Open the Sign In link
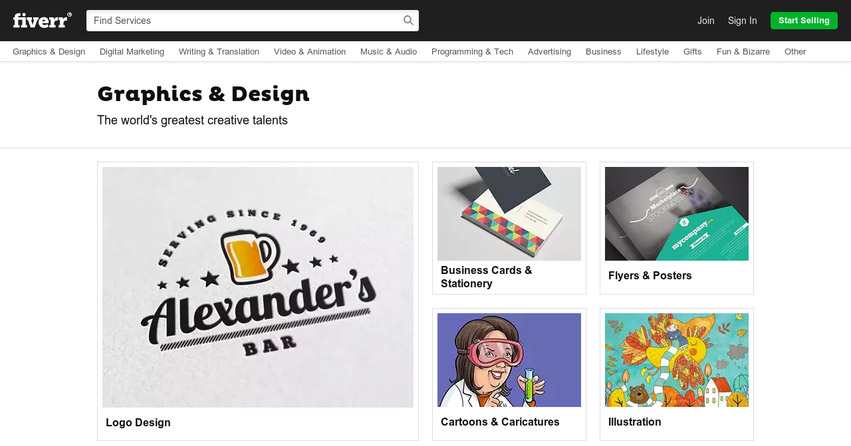 click(742, 21)
